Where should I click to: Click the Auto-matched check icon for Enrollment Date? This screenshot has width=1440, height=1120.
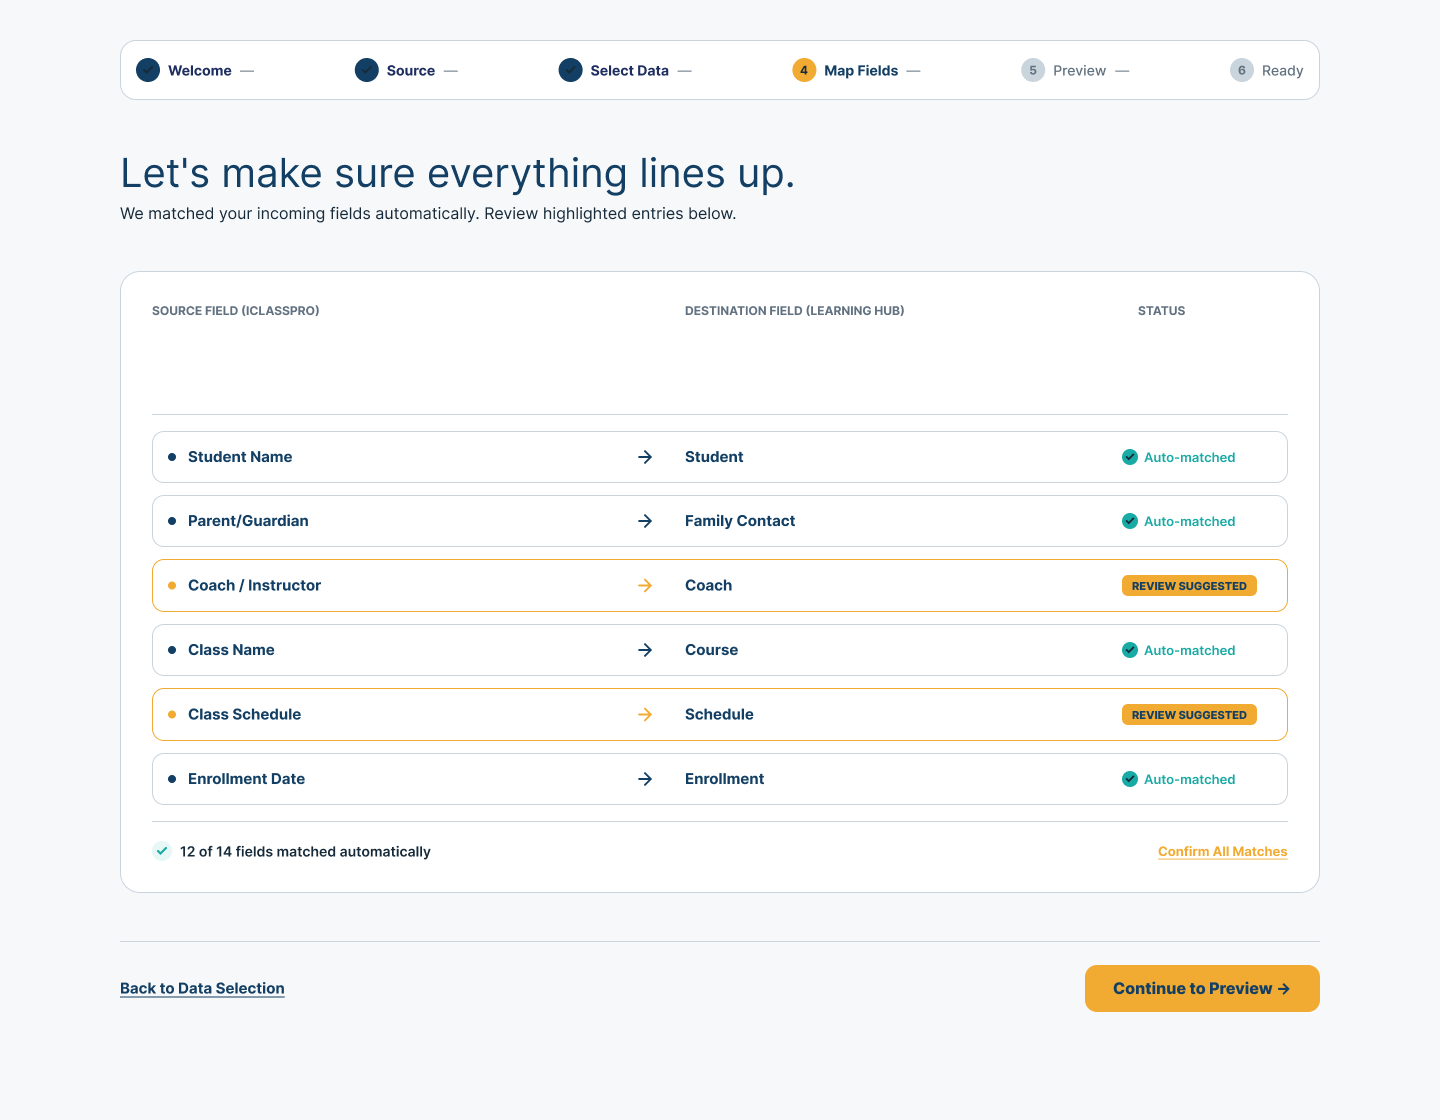point(1130,779)
